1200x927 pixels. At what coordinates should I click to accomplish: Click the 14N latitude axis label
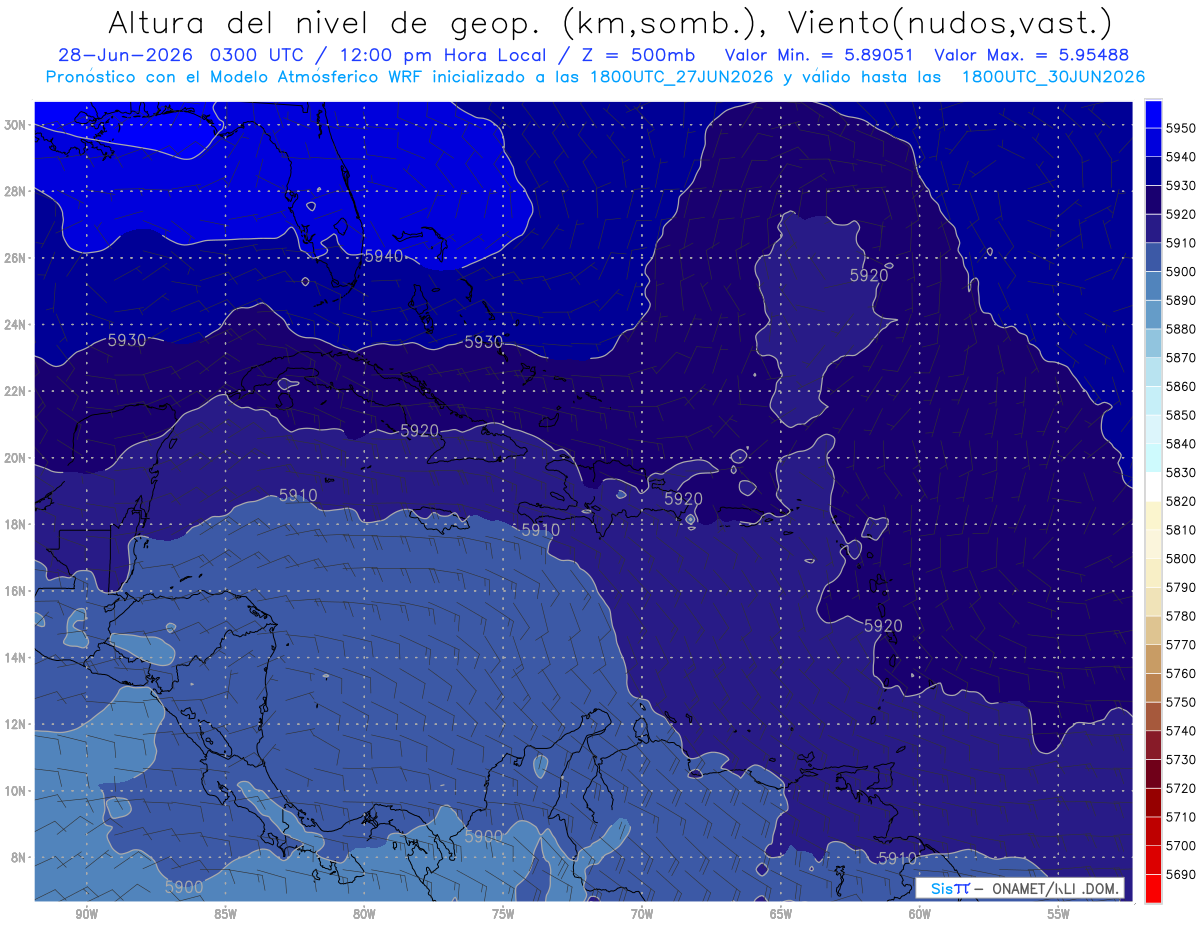coord(17,657)
